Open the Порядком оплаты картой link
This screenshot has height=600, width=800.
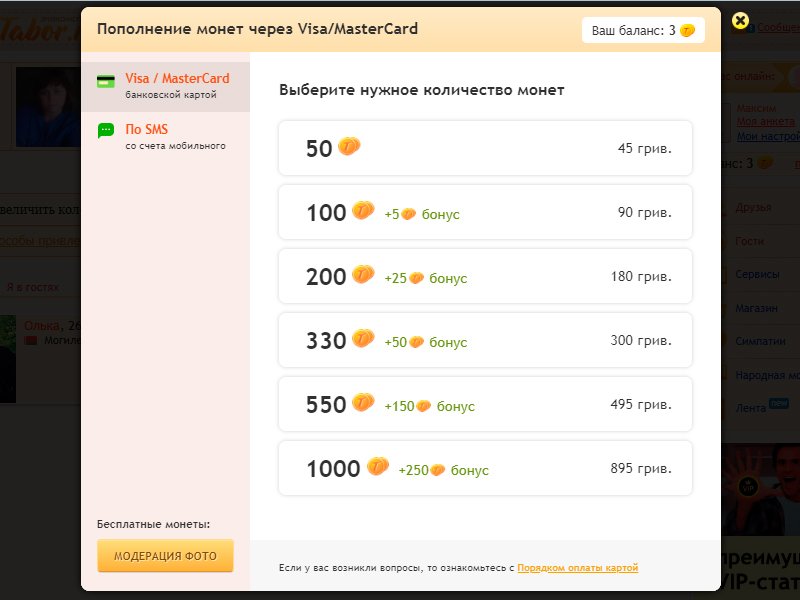578,568
